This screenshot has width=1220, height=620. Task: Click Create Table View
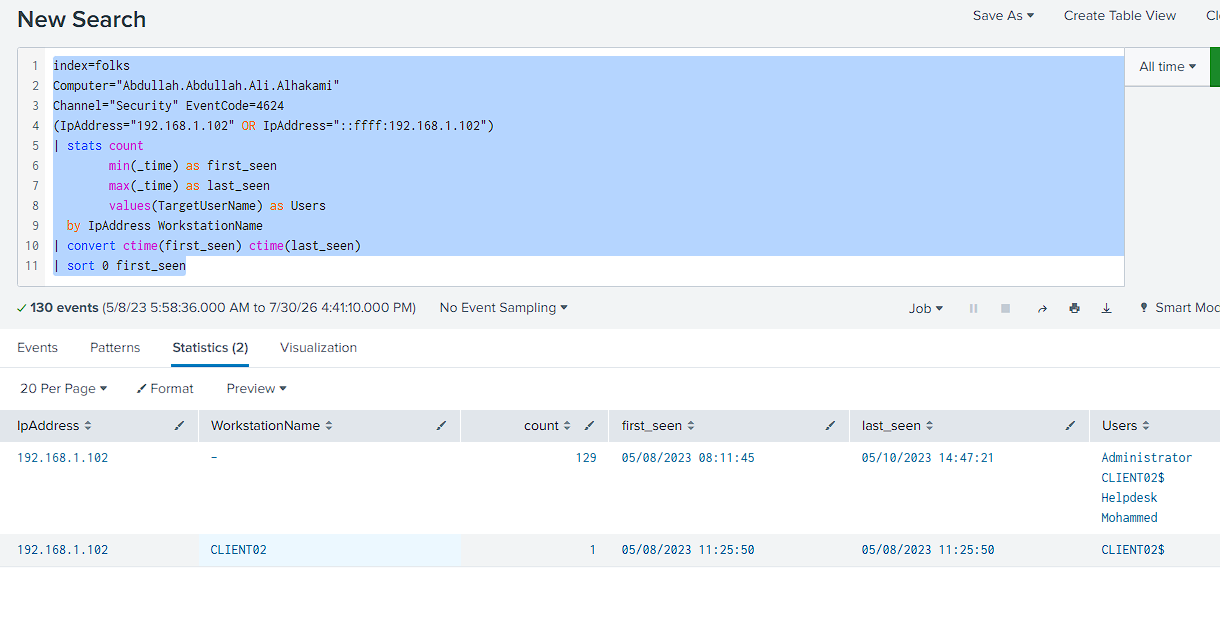(x=1120, y=15)
